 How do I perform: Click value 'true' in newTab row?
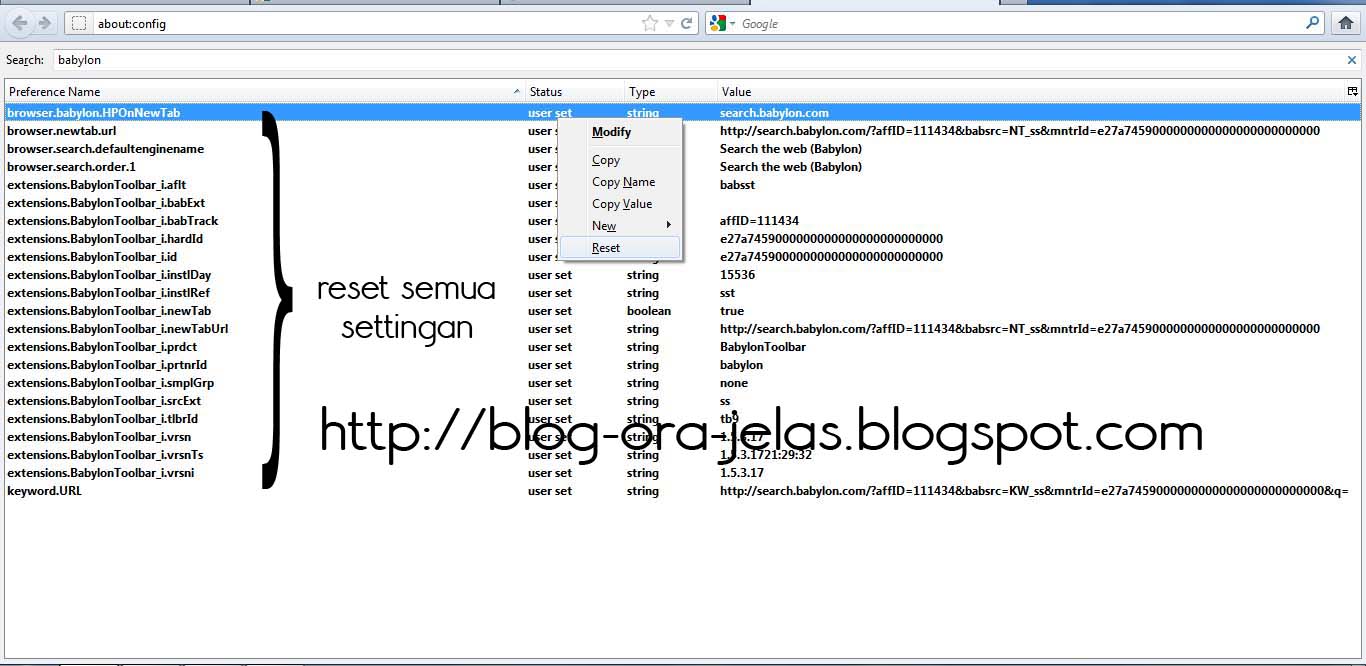coord(732,311)
